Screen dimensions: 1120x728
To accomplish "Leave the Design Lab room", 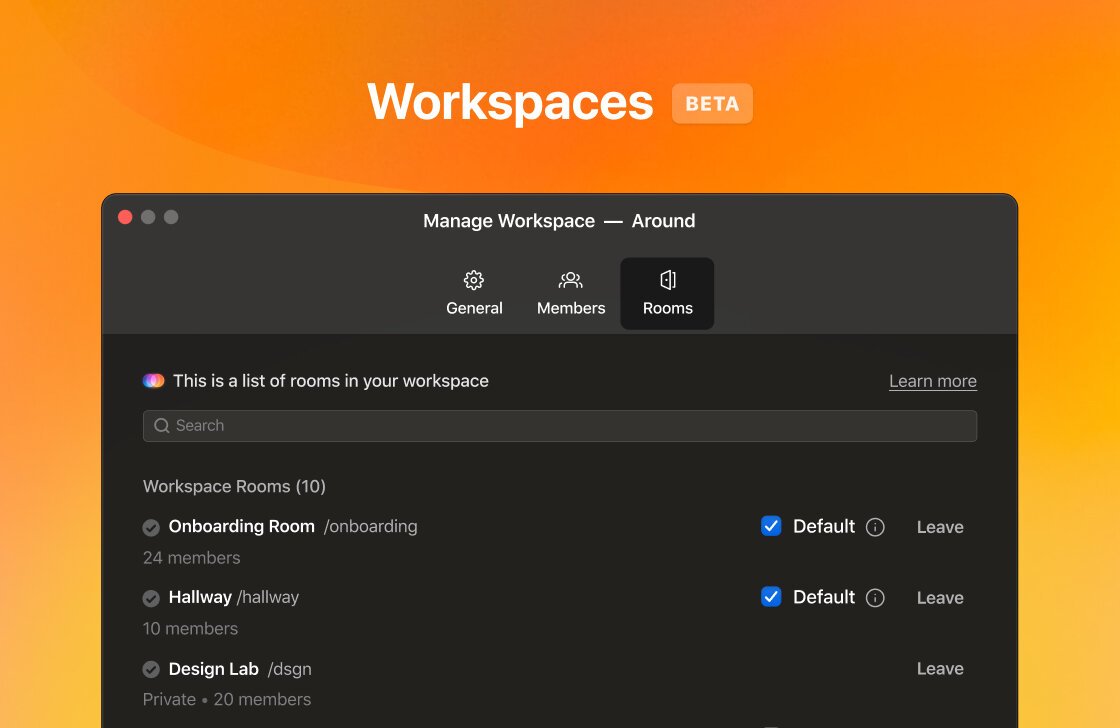I will pyautogui.click(x=940, y=669).
